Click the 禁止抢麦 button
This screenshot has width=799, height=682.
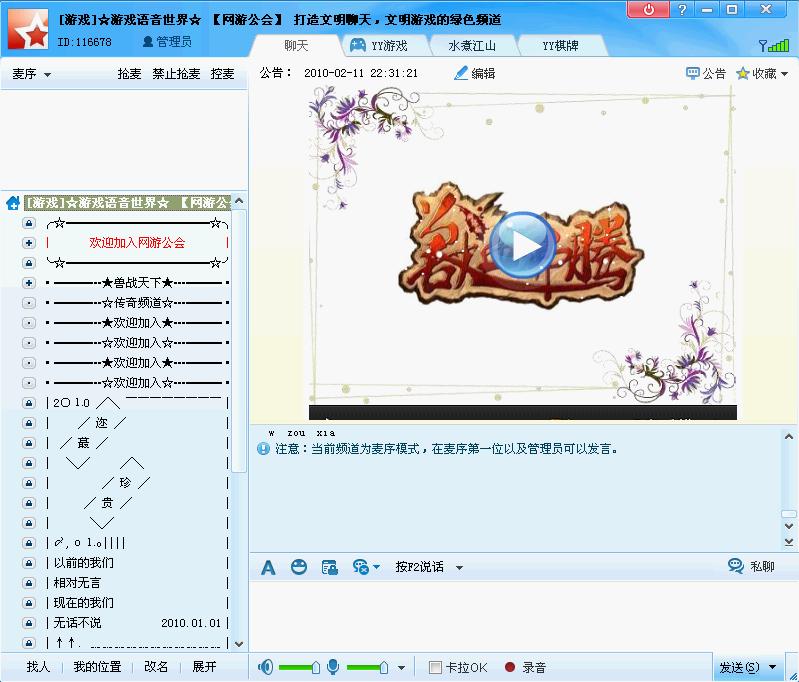pos(176,74)
